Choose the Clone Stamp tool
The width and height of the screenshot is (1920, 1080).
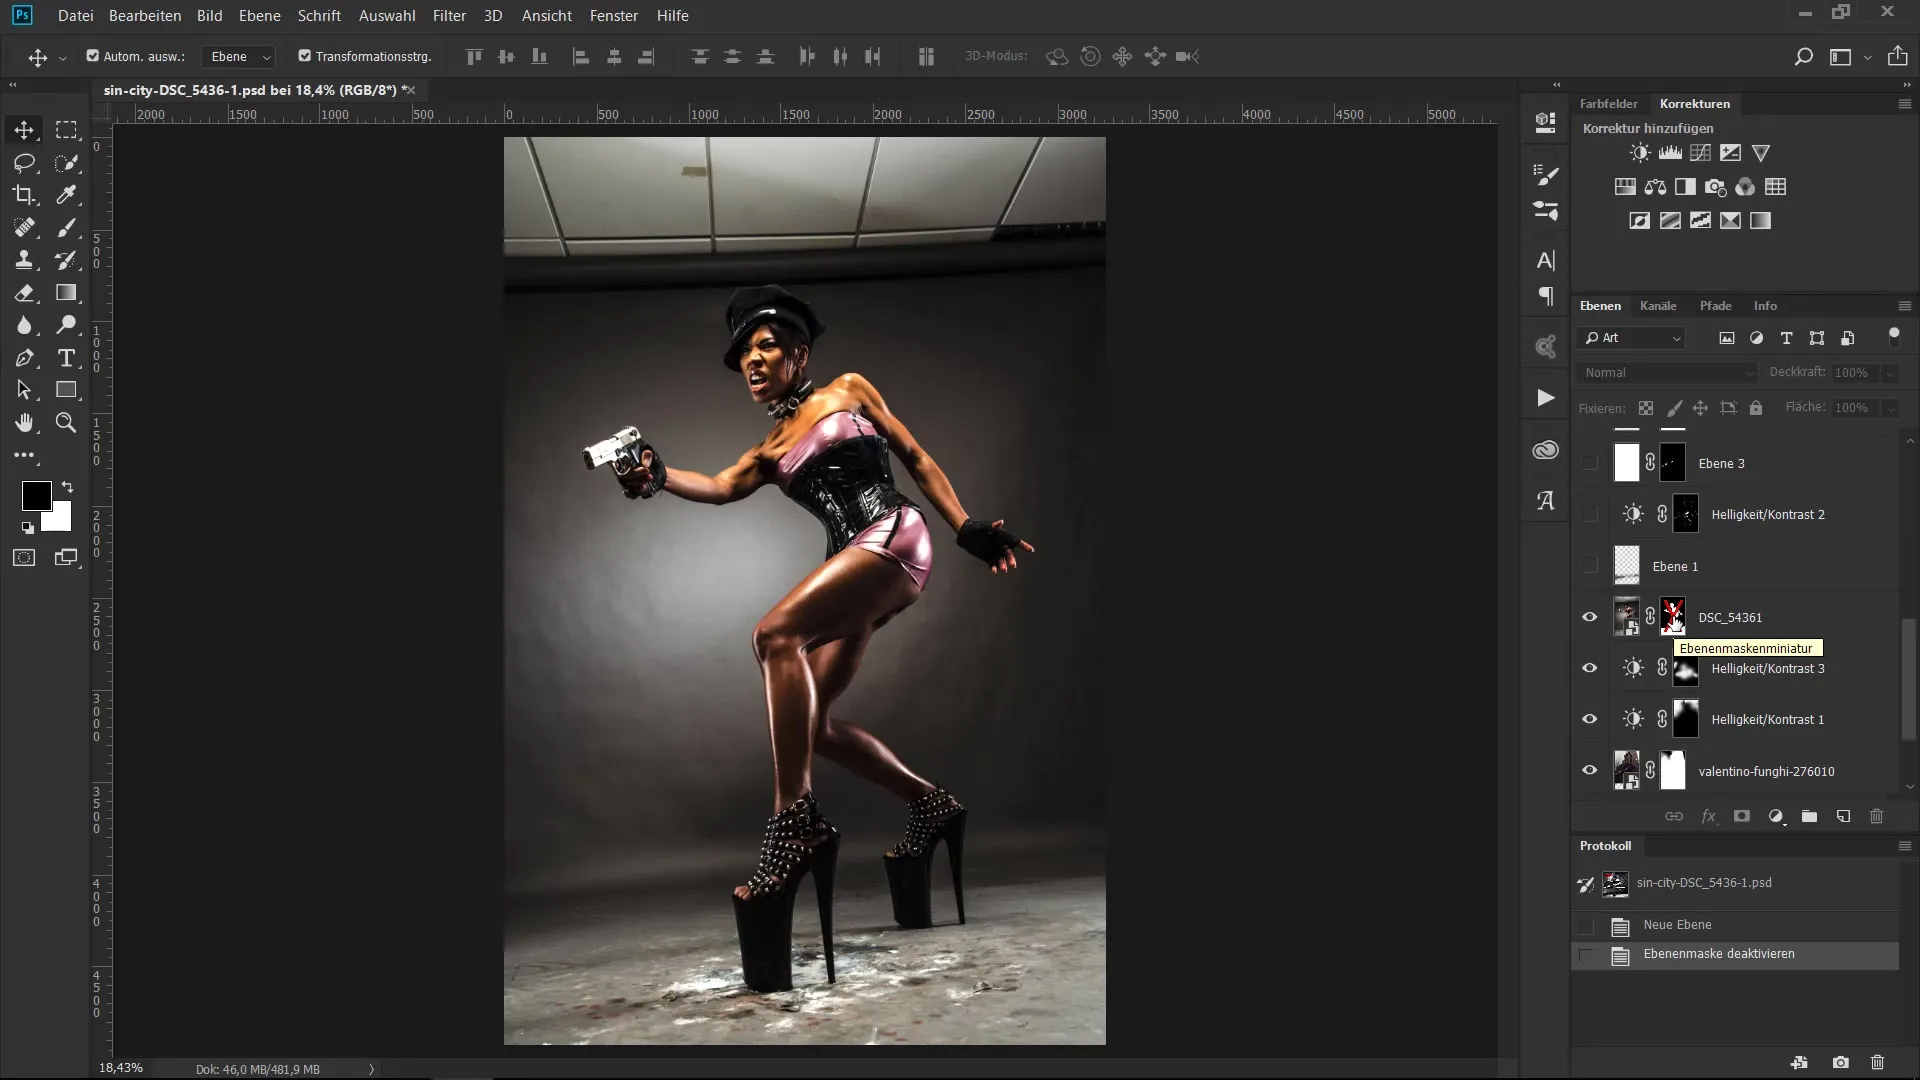click(24, 260)
